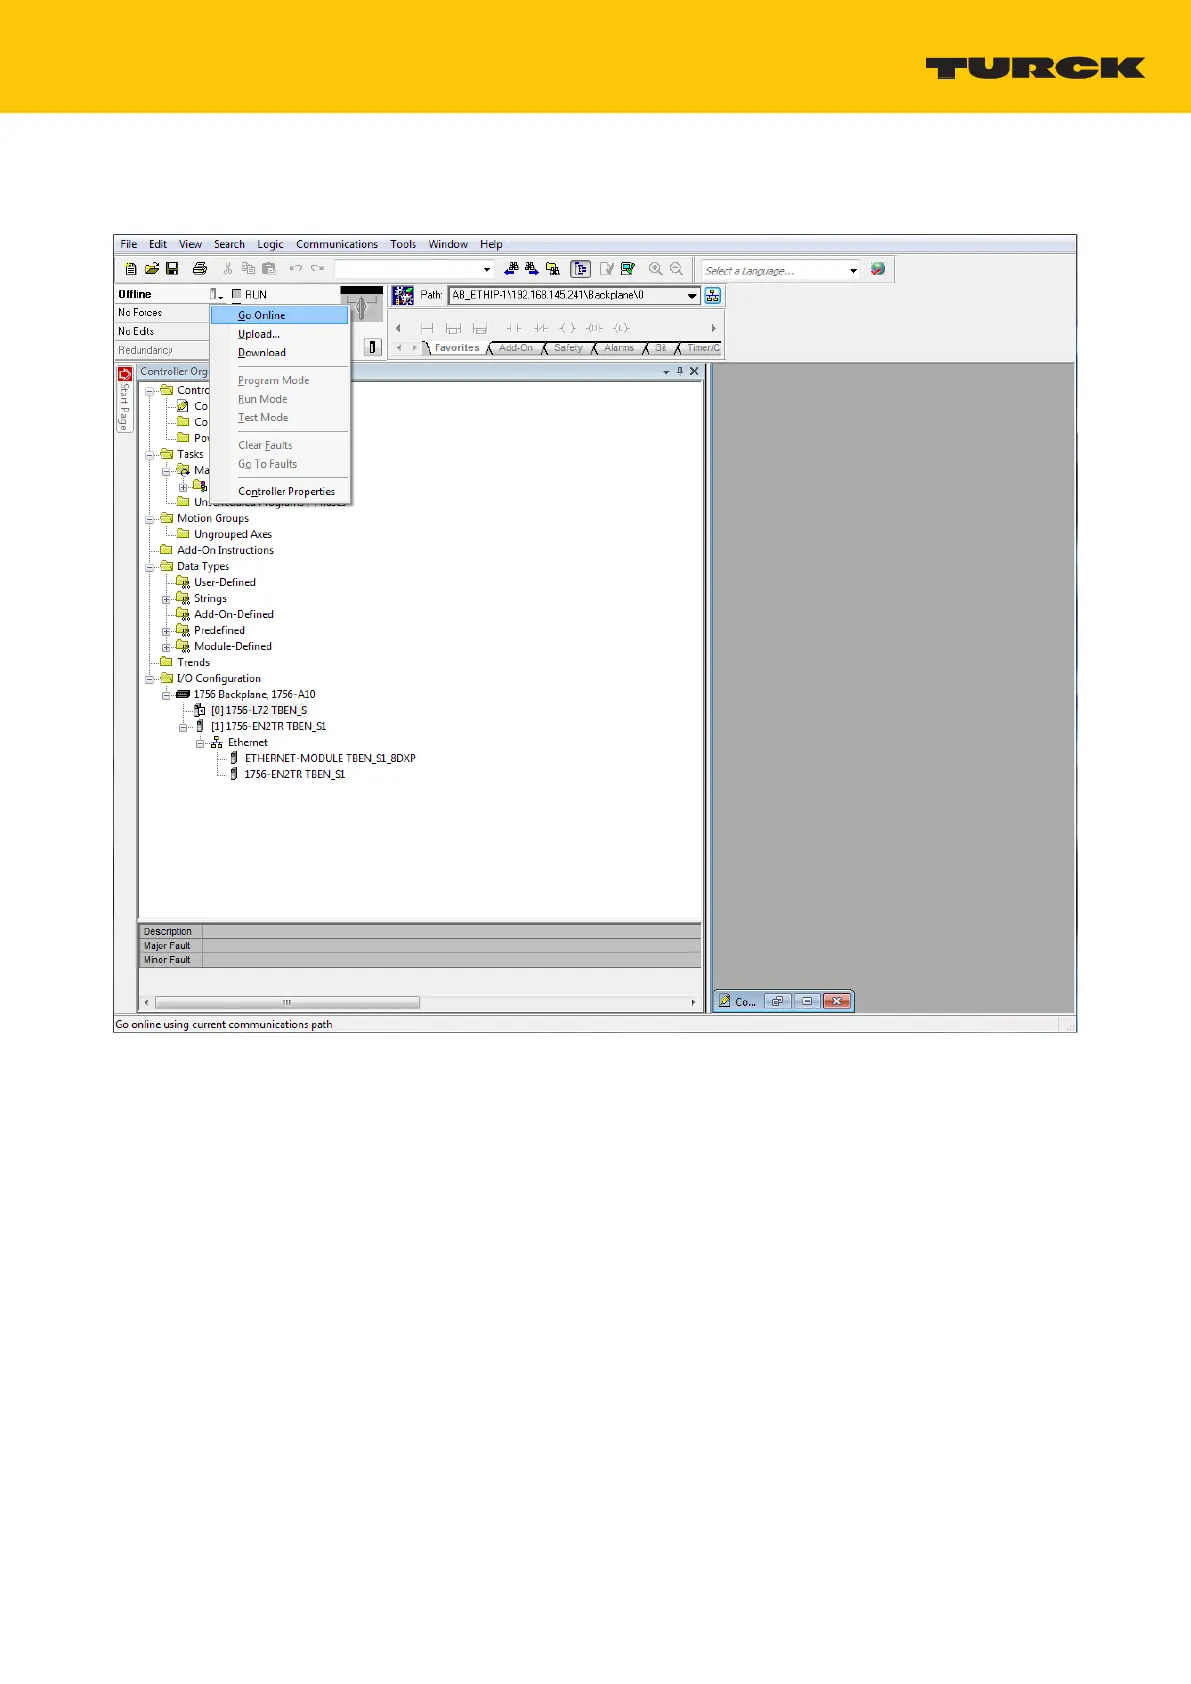
Task: Open the Path dropdown list
Action: (x=692, y=296)
